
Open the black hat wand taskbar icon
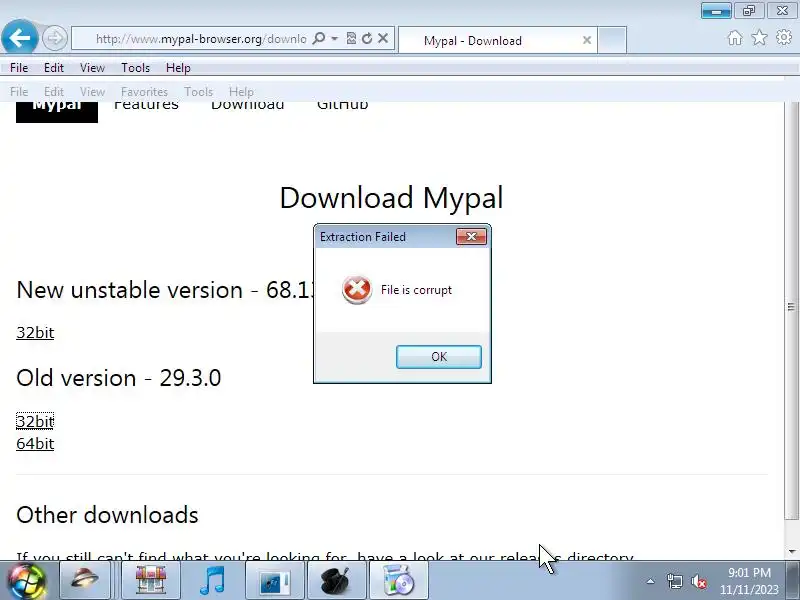[336, 581]
